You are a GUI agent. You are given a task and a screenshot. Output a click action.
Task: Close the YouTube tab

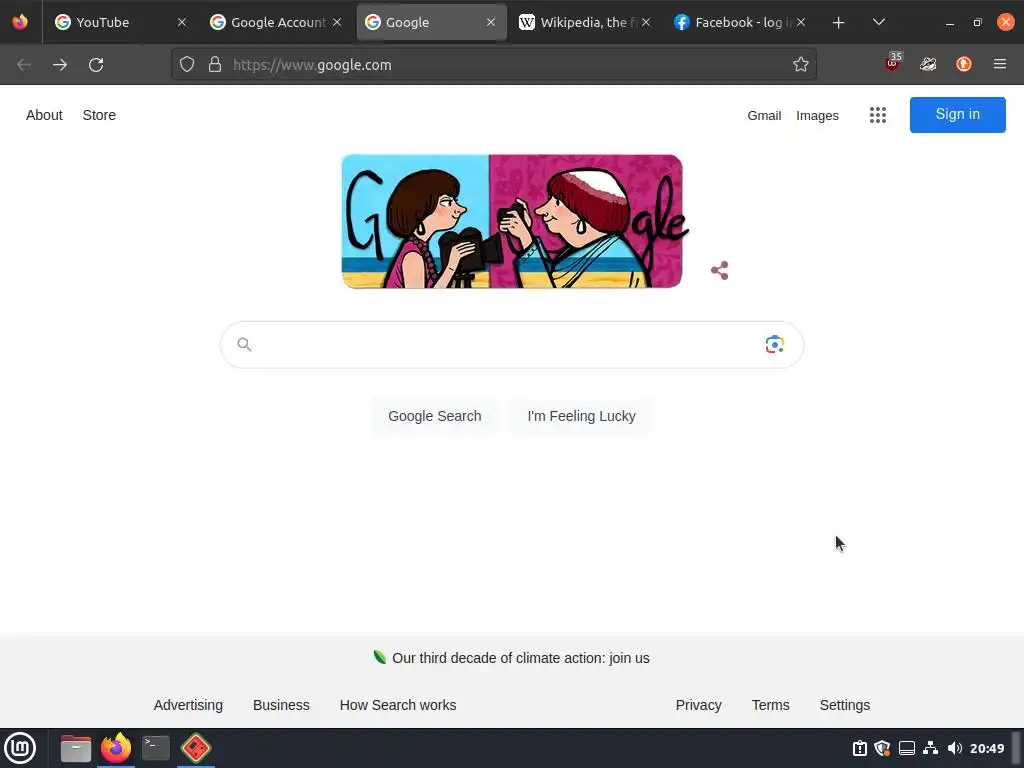[x=182, y=22]
